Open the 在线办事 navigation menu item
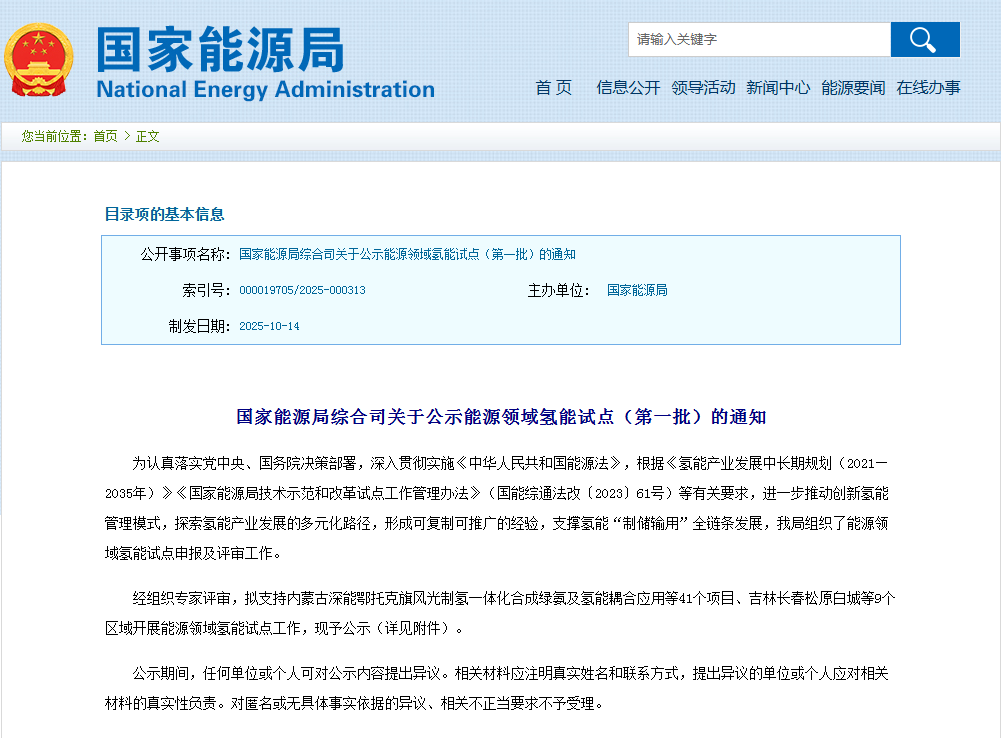The height and width of the screenshot is (738, 1001). click(925, 88)
